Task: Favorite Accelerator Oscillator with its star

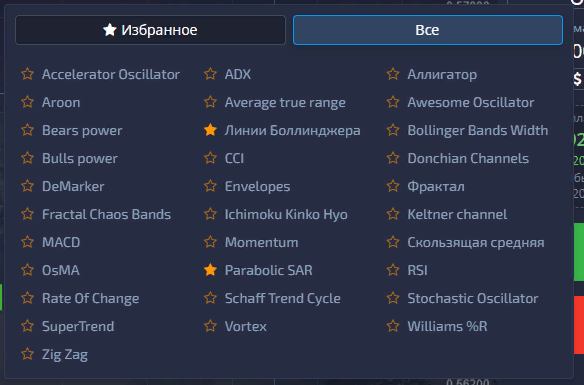Action: (28, 74)
